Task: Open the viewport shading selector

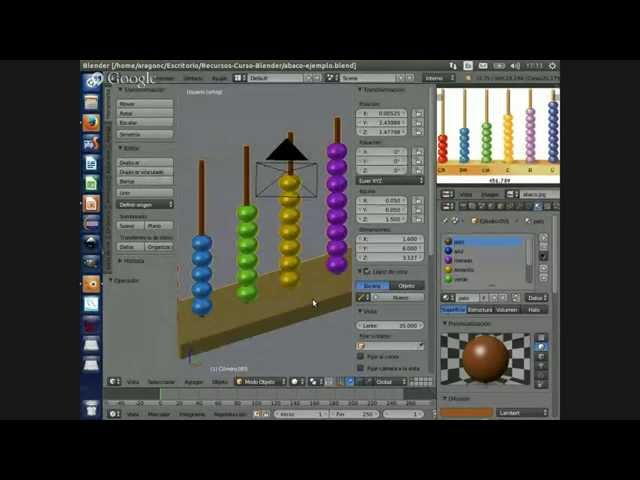Action: pos(297,382)
